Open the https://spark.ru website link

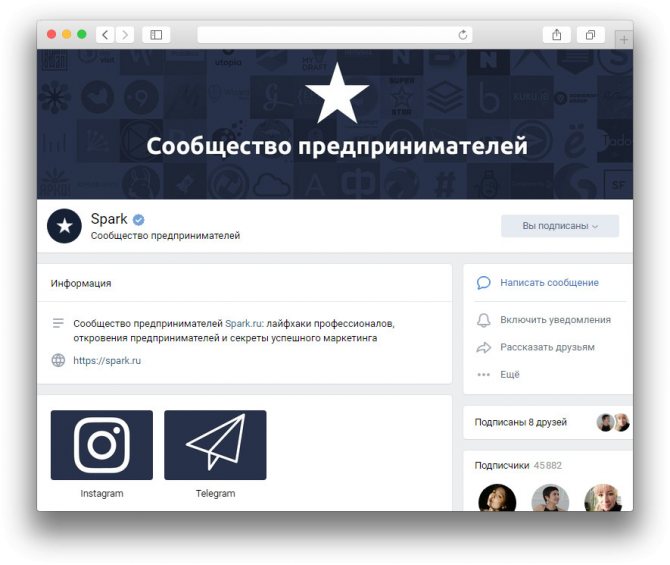pos(107,360)
